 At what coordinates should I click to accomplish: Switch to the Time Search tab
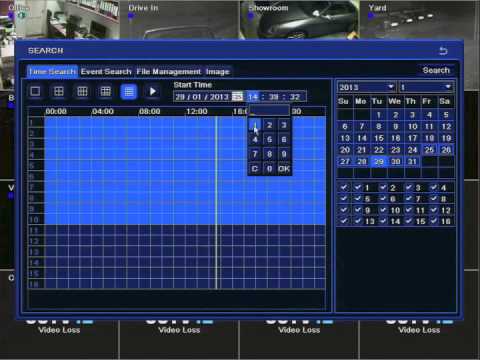pyautogui.click(x=52, y=71)
